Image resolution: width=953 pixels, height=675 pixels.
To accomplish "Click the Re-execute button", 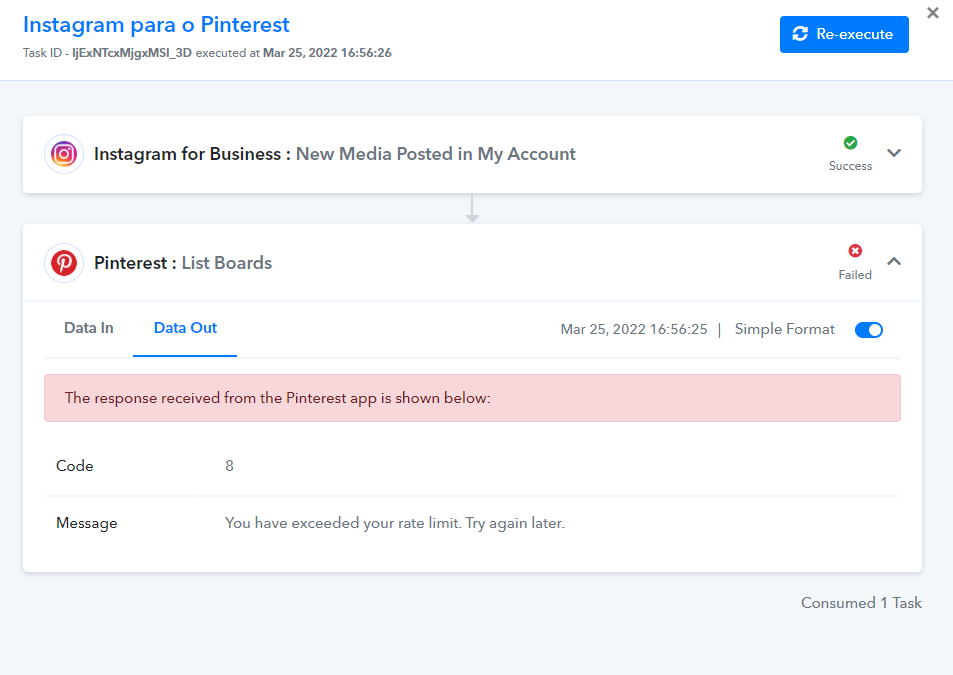I will tap(844, 35).
